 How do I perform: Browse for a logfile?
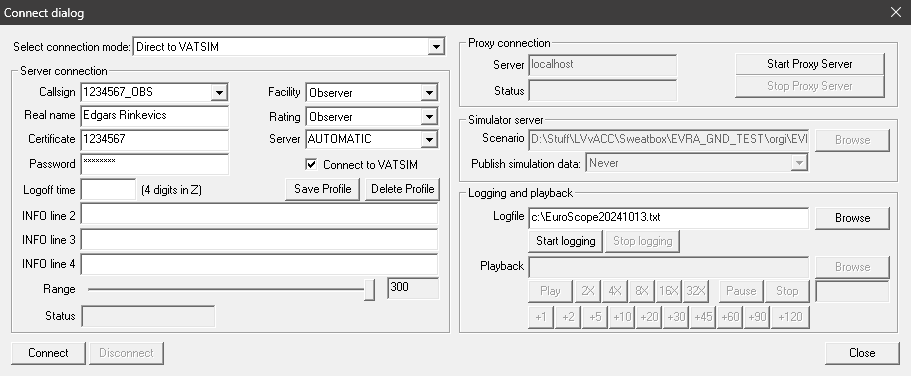click(x=852, y=219)
